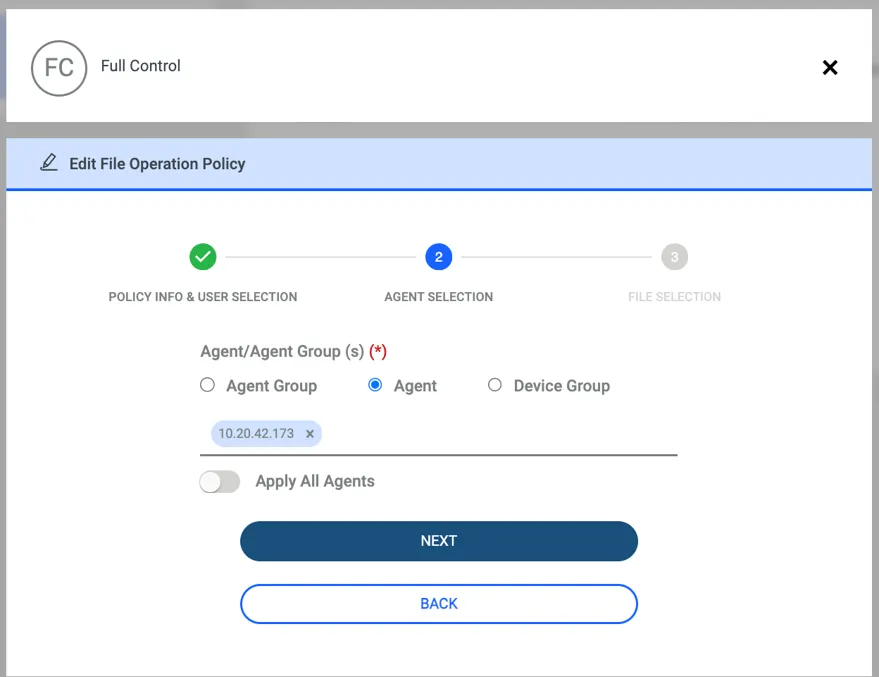Click Edit File Operation Policy heading
The width and height of the screenshot is (879, 677).
click(x=158, y=164)
